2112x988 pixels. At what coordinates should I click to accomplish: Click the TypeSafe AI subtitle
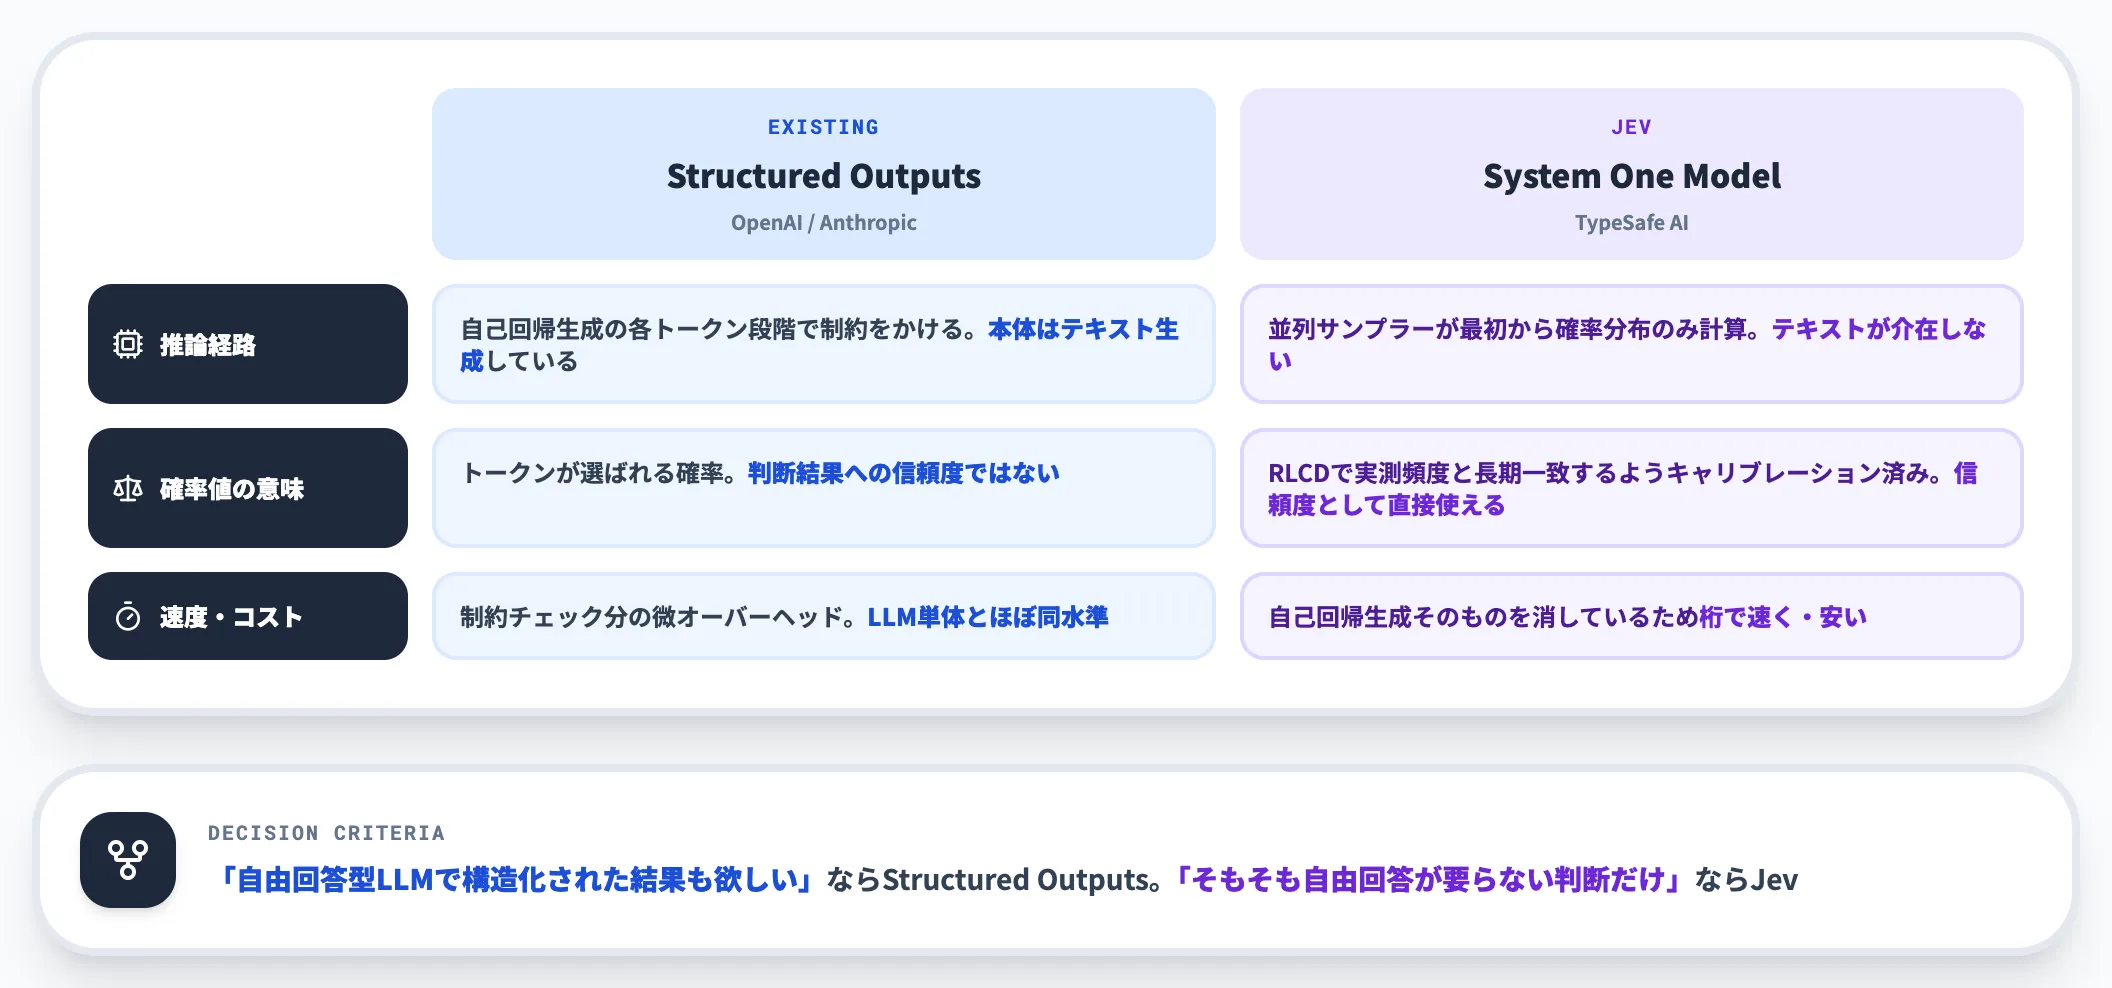click(1632, 223)
